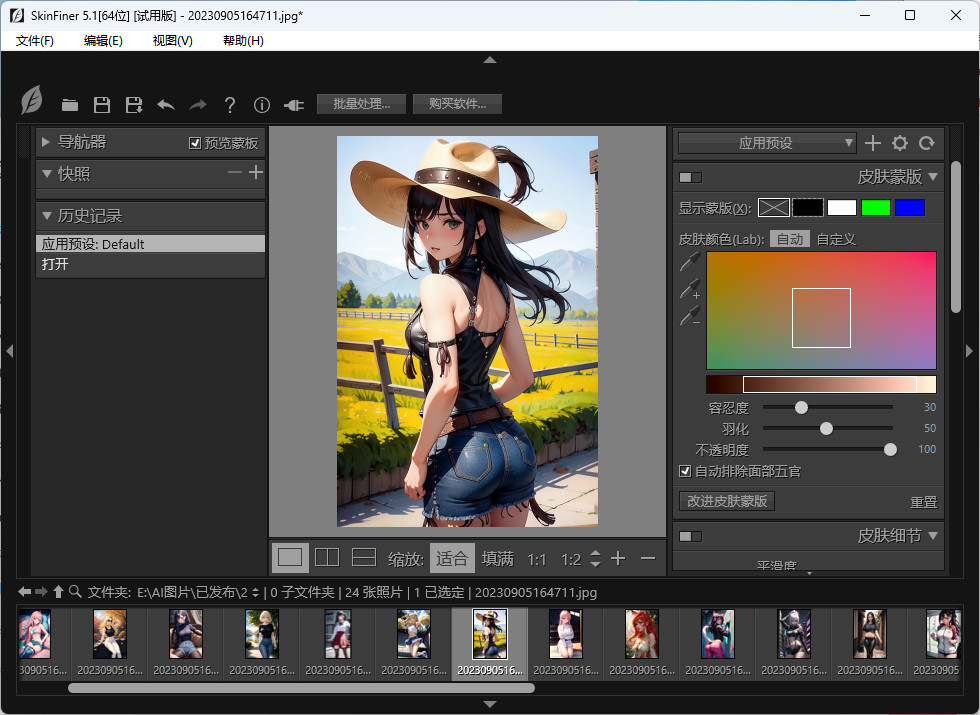Image resolution: width=980 pixels, height=715 pixels.
Task: Add a new preset with plus icon
Action: point(872,143)
